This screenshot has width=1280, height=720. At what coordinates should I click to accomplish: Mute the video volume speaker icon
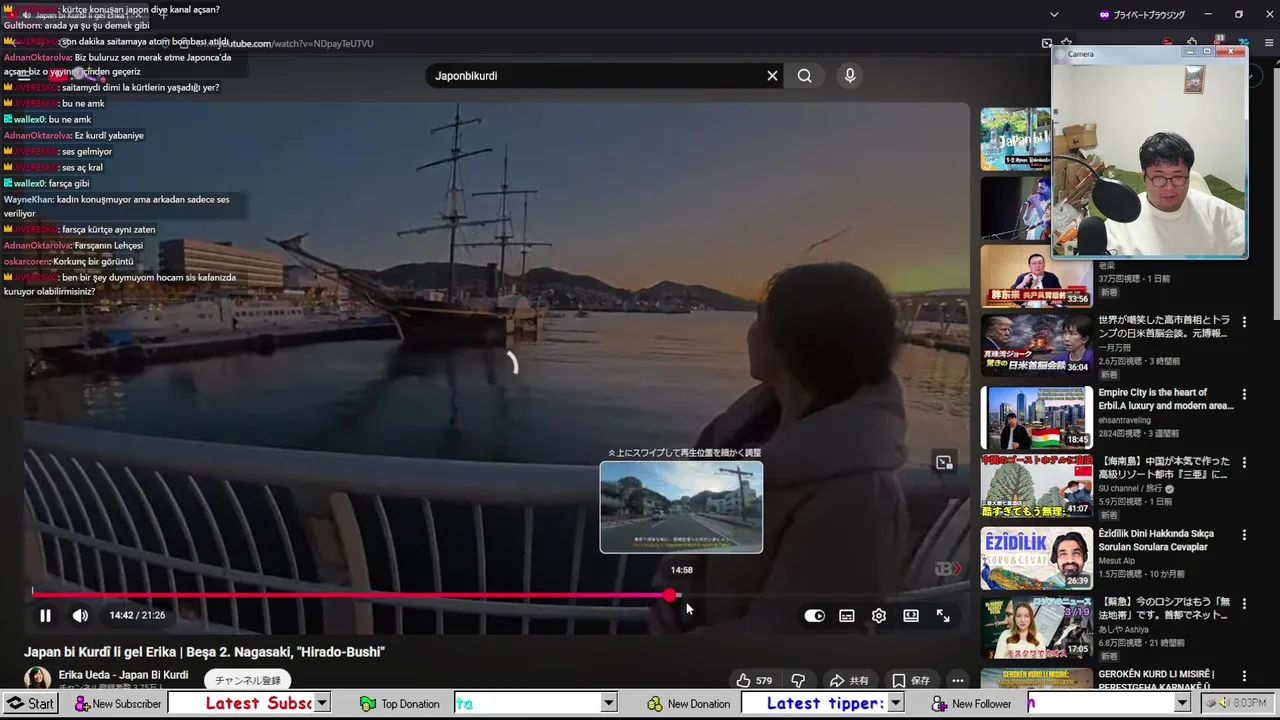tap(80, 616)
